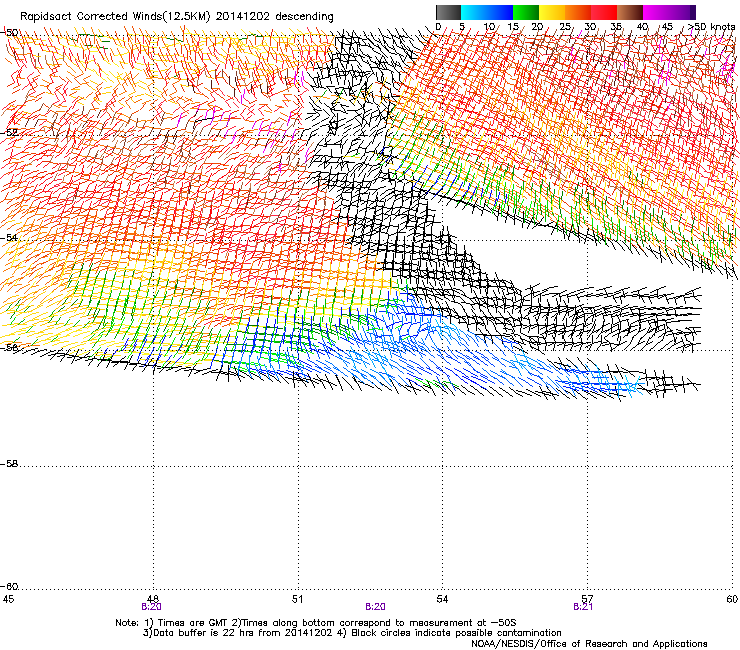Click the latitude axis label '-56'
Viewport: 740px width, 650px height.
pyautogui.click(x=9, y=347)
